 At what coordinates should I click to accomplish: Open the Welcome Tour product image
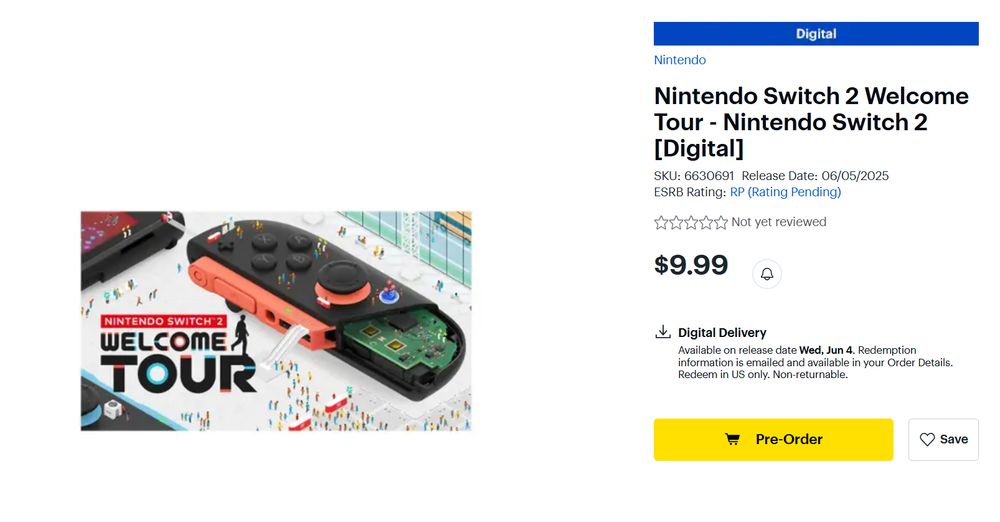[x=276, y=321]
